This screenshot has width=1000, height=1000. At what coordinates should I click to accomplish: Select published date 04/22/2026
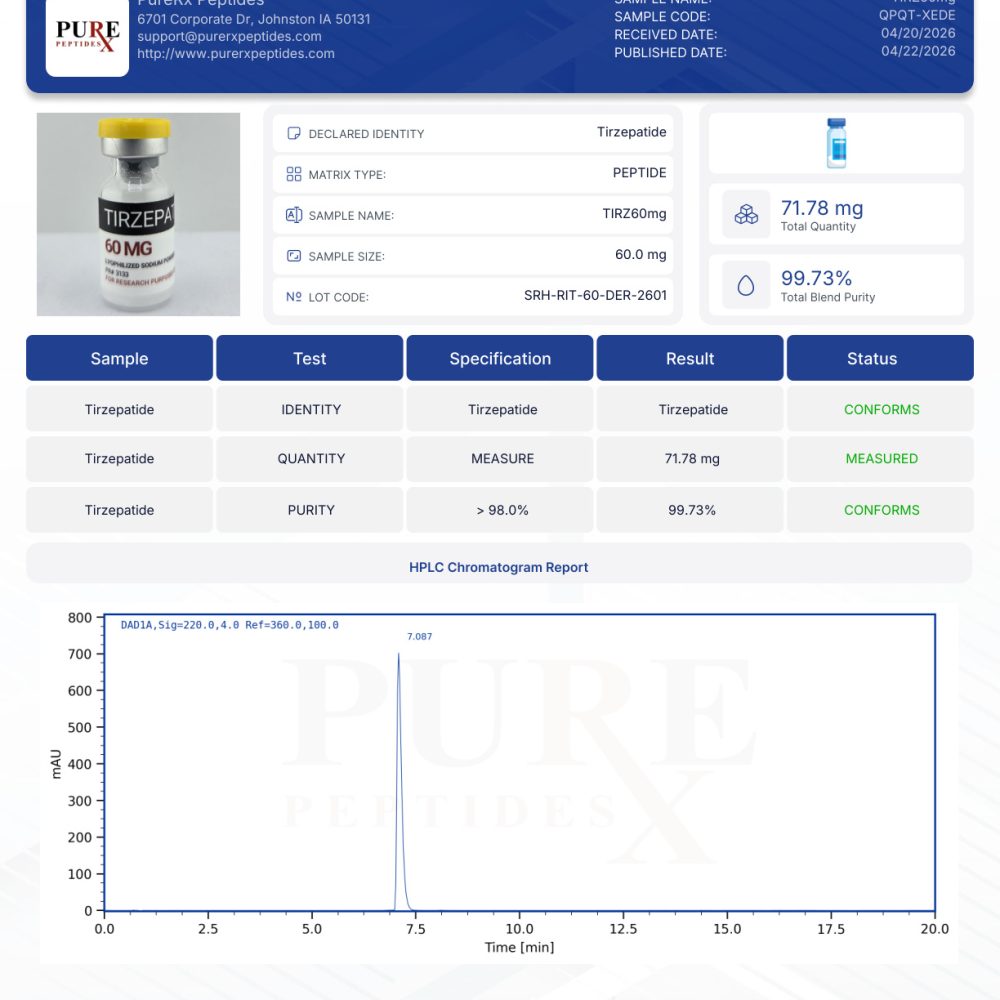click(918, 50)
